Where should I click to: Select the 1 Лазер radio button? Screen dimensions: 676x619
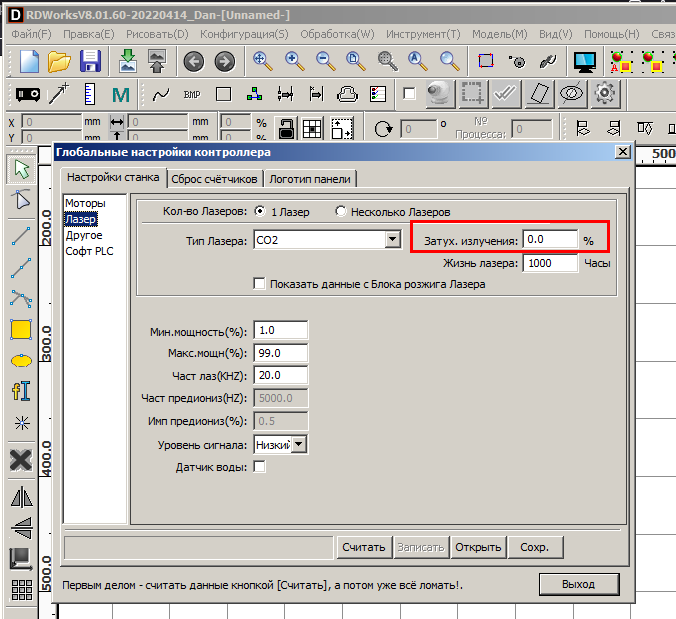(260, 211)
